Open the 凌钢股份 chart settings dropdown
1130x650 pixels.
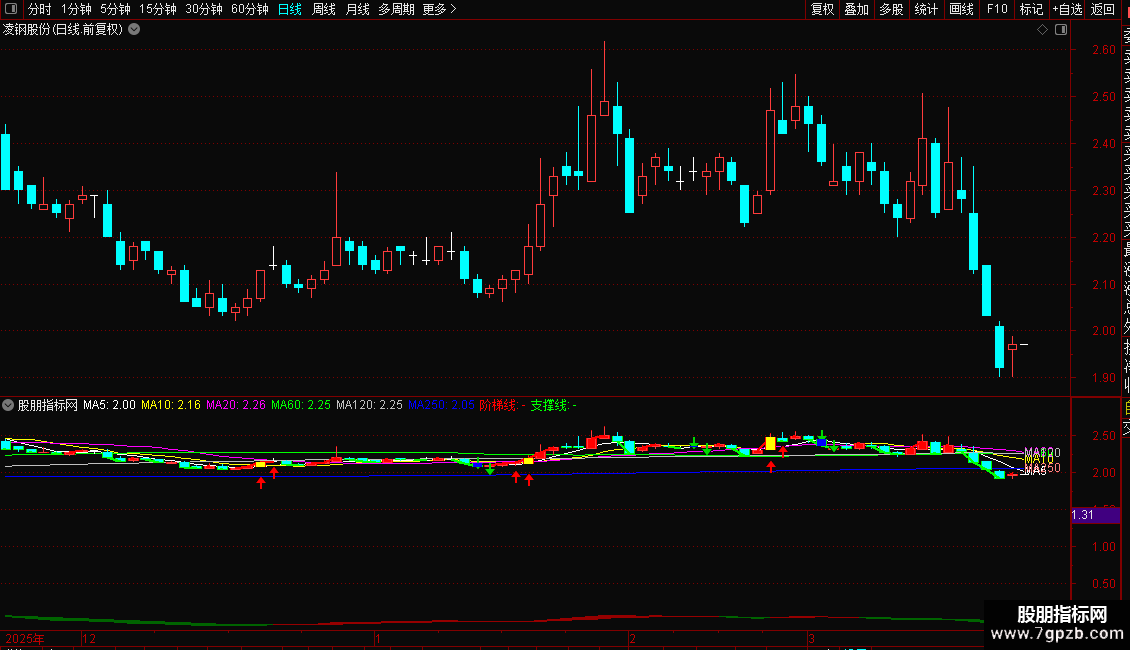[x=134, y=30]
